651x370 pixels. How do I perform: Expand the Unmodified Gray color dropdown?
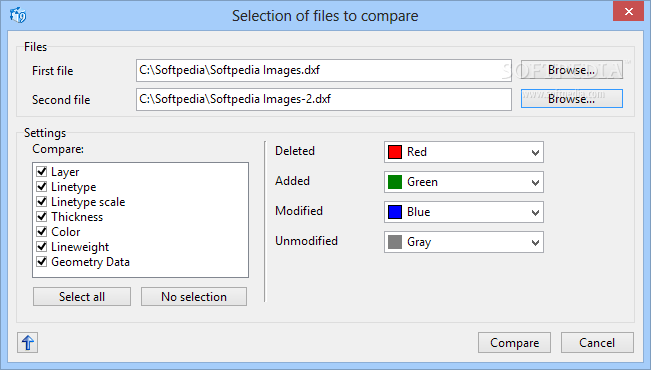pyautogui.click(x=464, y=242)
